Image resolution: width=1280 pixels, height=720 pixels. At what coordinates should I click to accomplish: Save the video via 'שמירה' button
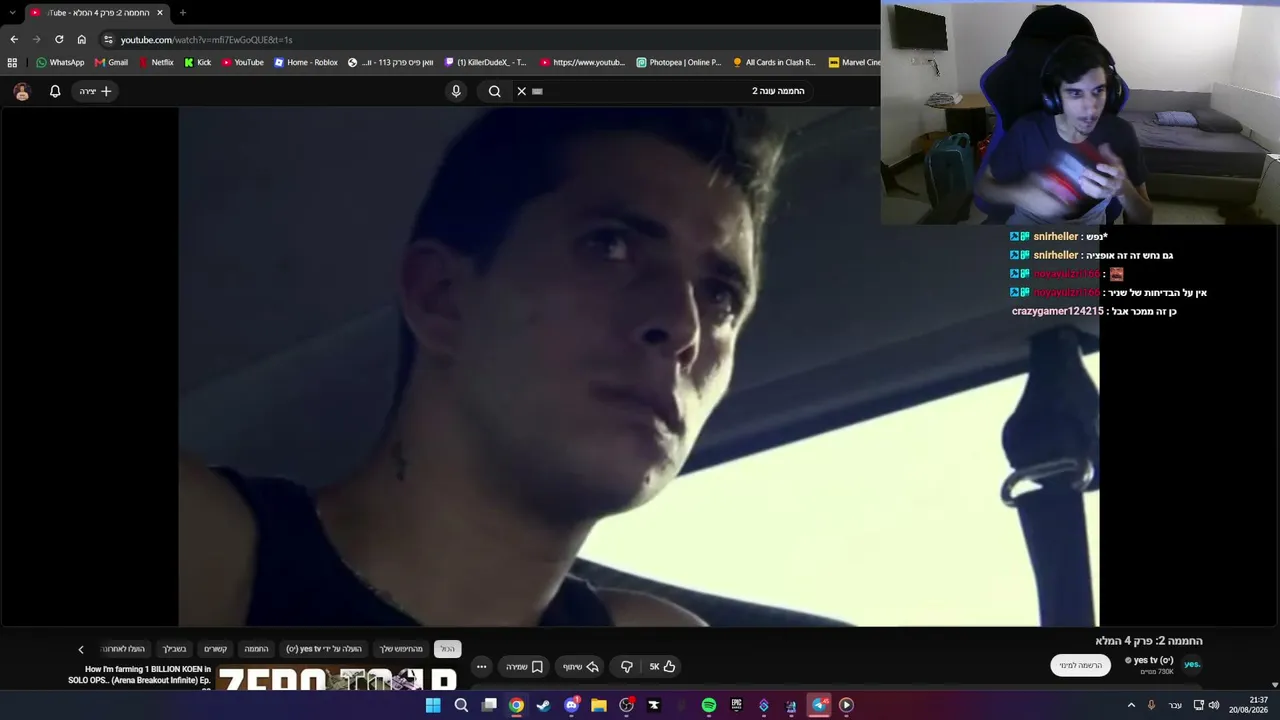[x=524, y=667]
